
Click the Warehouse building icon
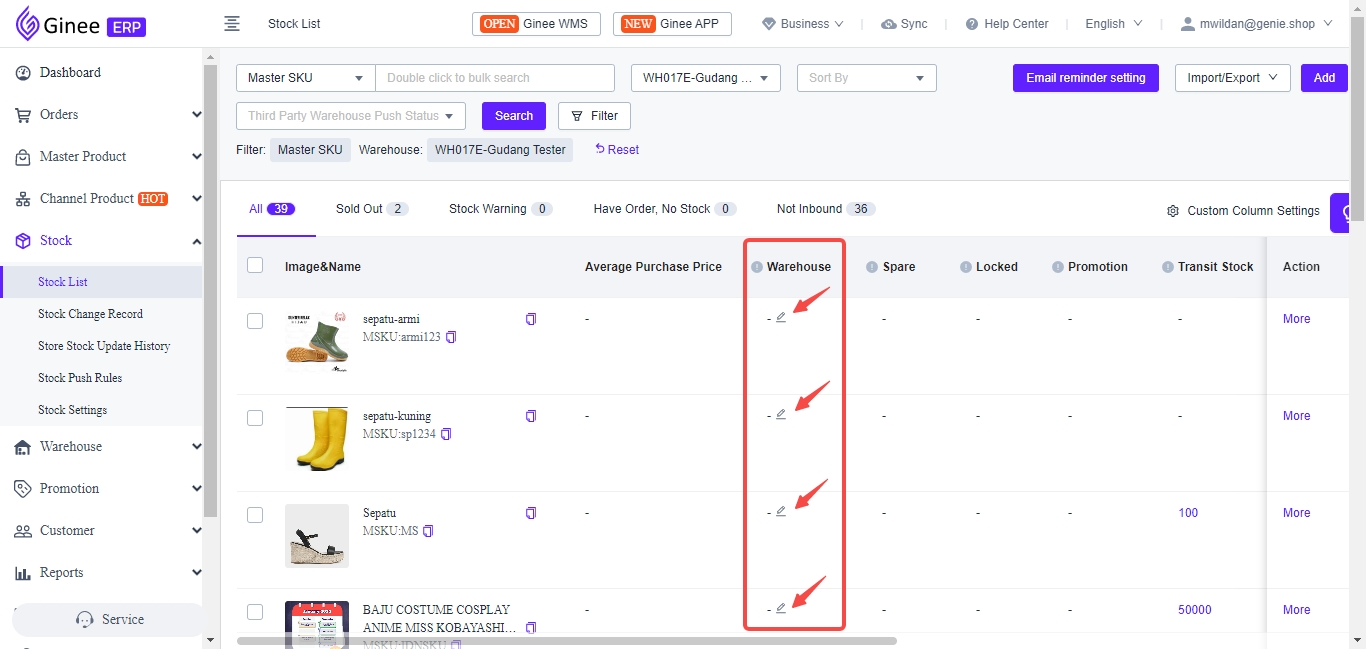(x=22, y=447)
